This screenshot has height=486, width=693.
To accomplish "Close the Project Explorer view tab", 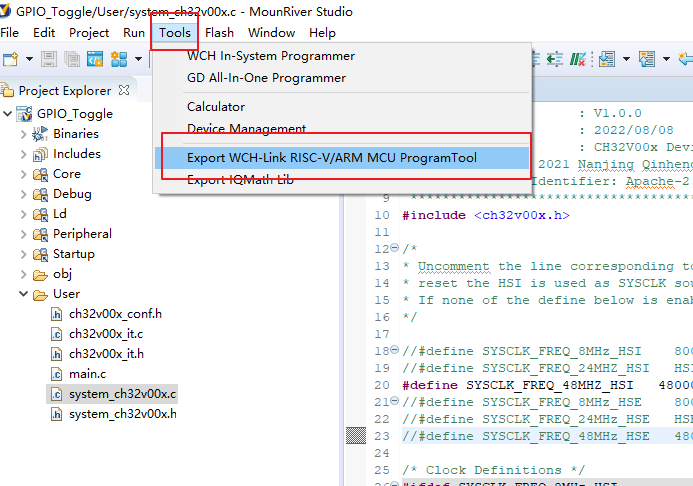I will (125, 90).
